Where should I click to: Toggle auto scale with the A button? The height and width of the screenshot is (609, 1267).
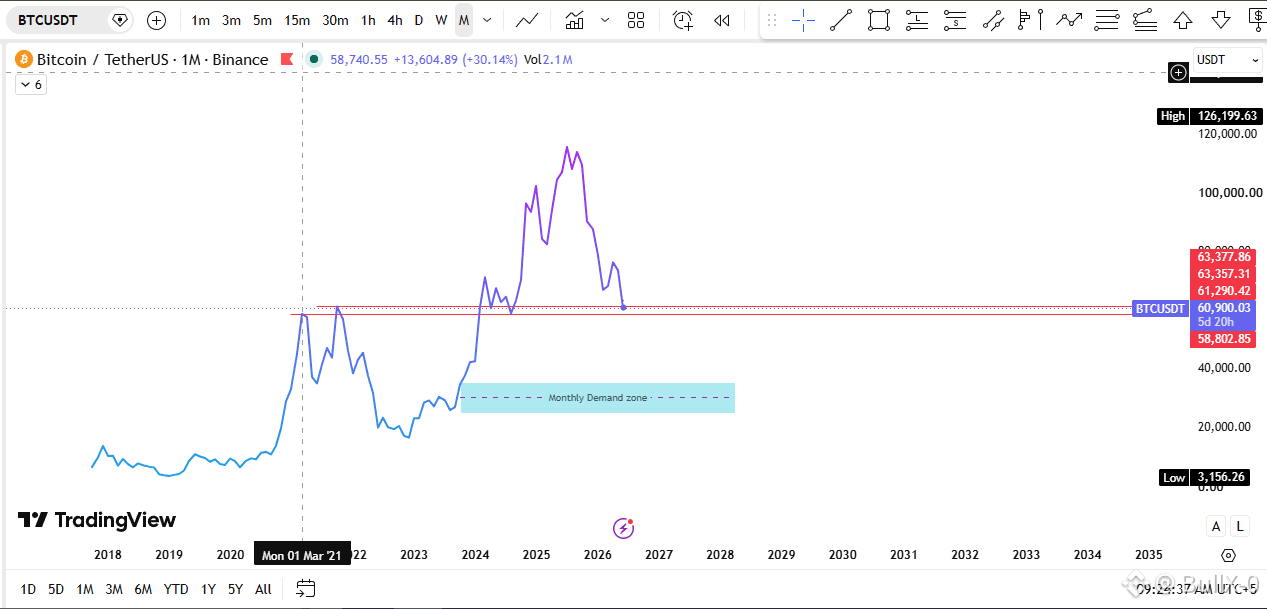click(1216, 526)
